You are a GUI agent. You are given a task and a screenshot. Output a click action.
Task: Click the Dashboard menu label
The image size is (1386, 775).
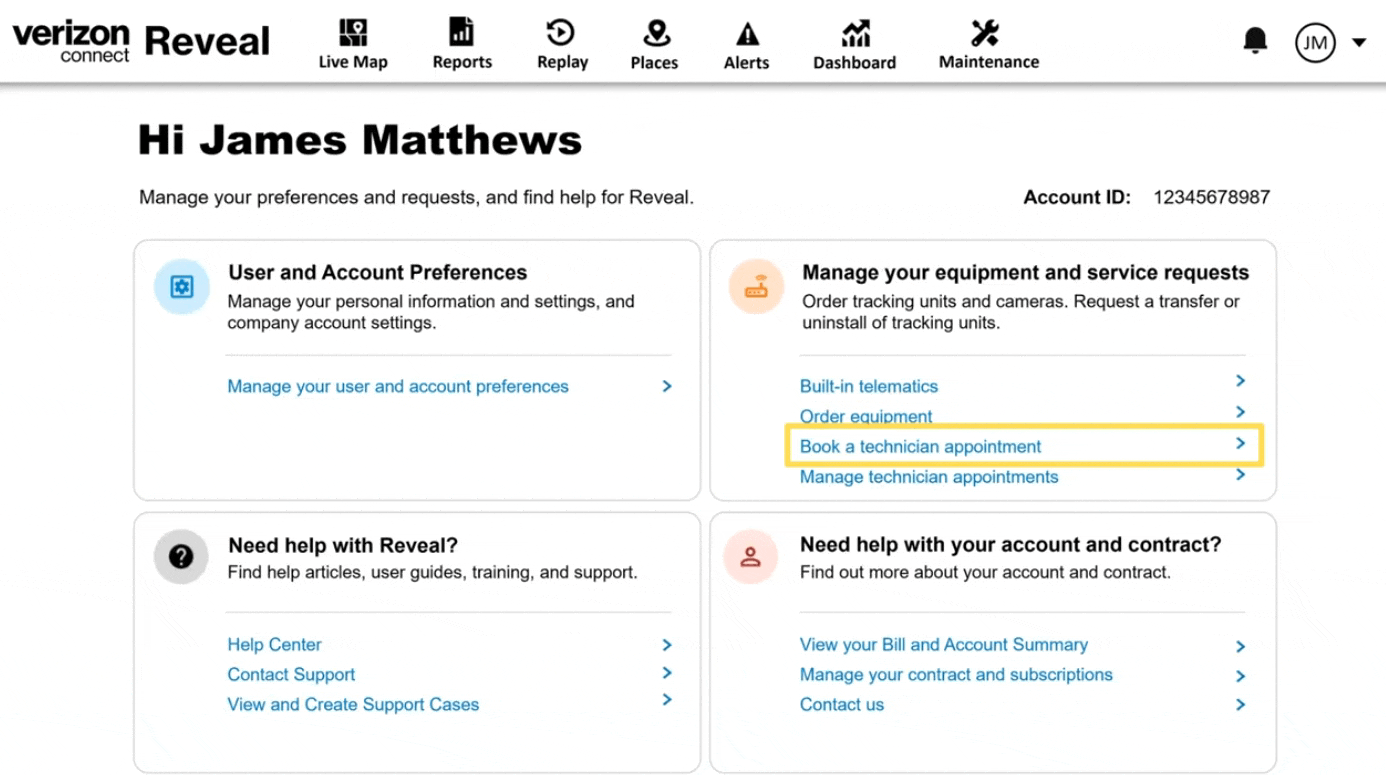[855, 62]
